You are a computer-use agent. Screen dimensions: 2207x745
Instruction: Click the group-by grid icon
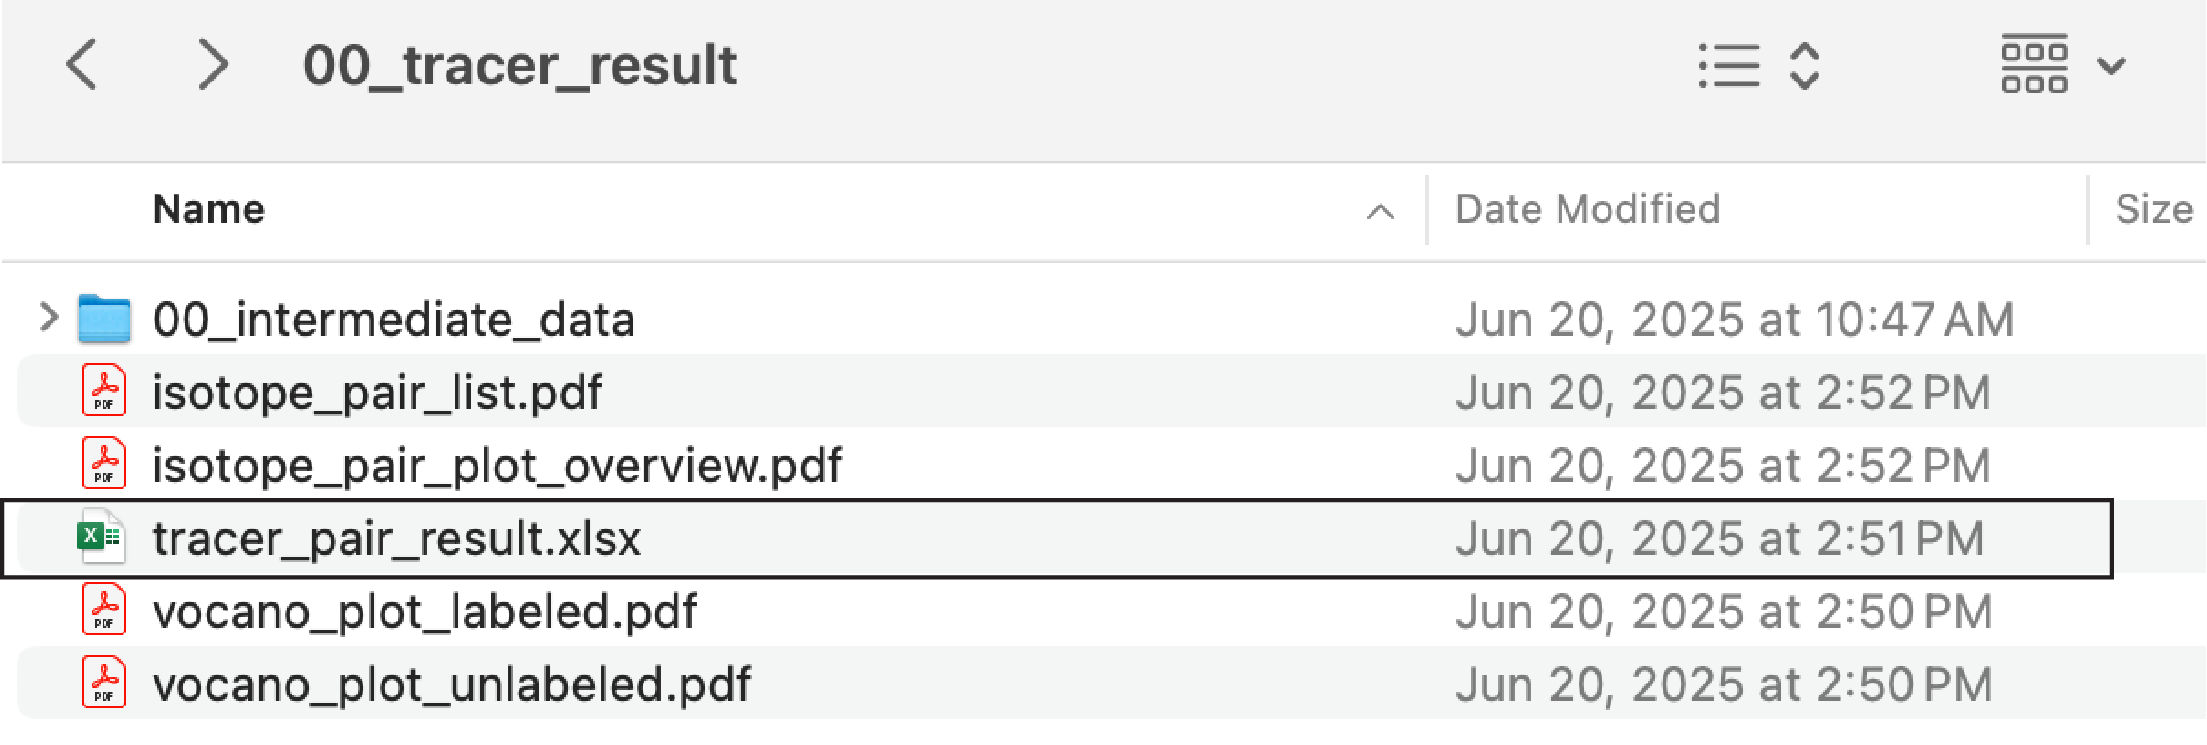pos(2034,64)
